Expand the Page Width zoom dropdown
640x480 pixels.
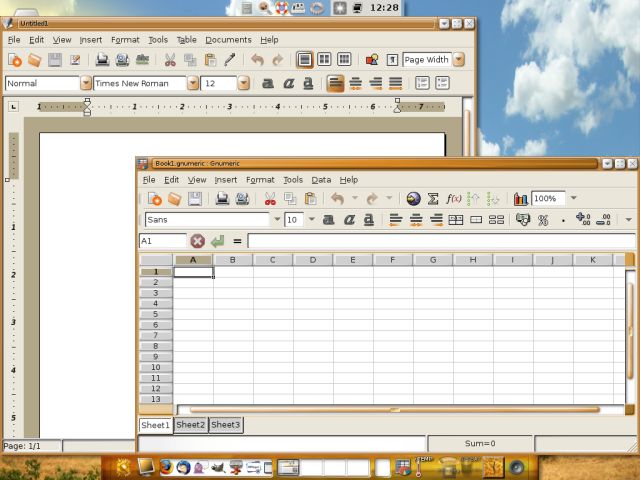point(458,60)
